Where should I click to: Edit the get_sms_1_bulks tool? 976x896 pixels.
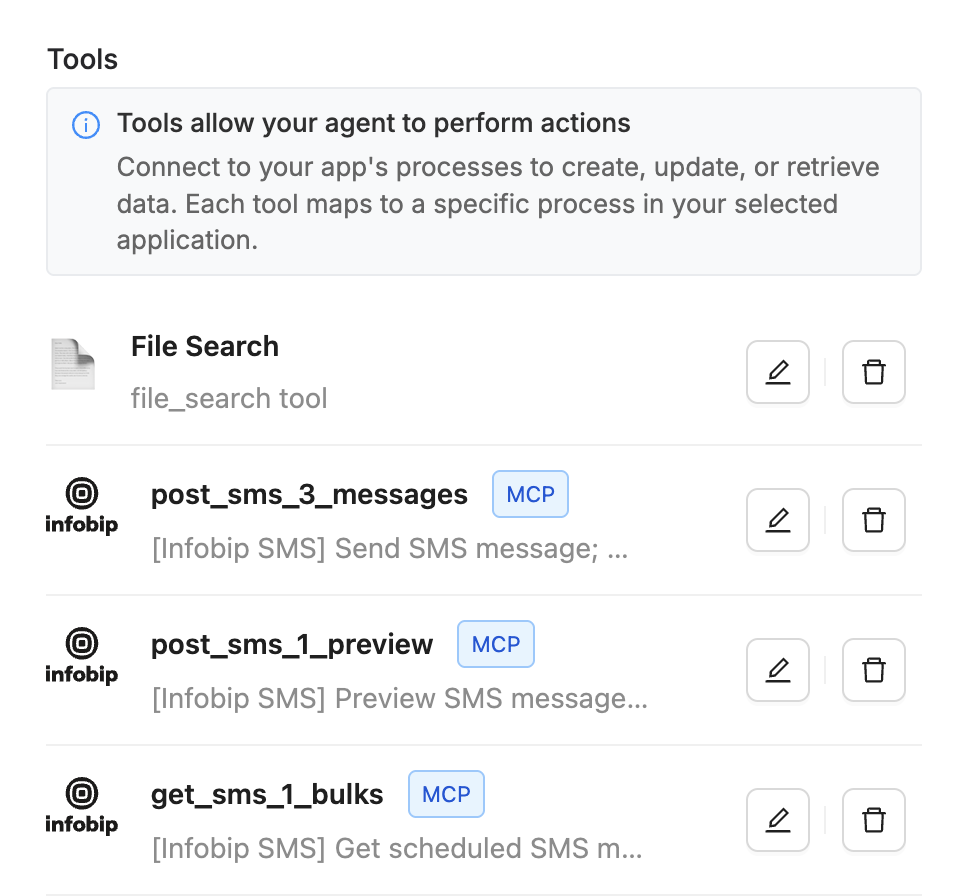tap(777, 820)
